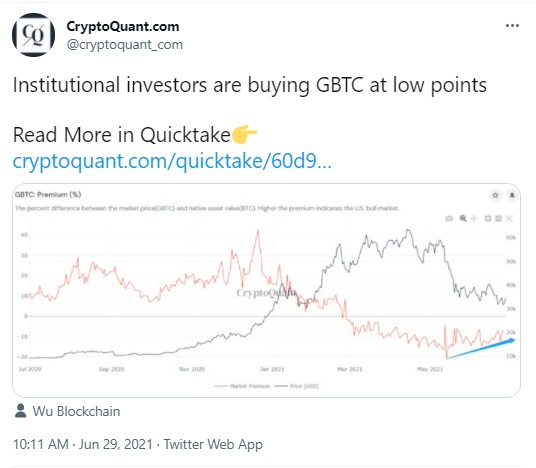Click the GBTC: Premium (%) chart title
The width and height of the screenshot is (536, 468).
tap(48, 195)
